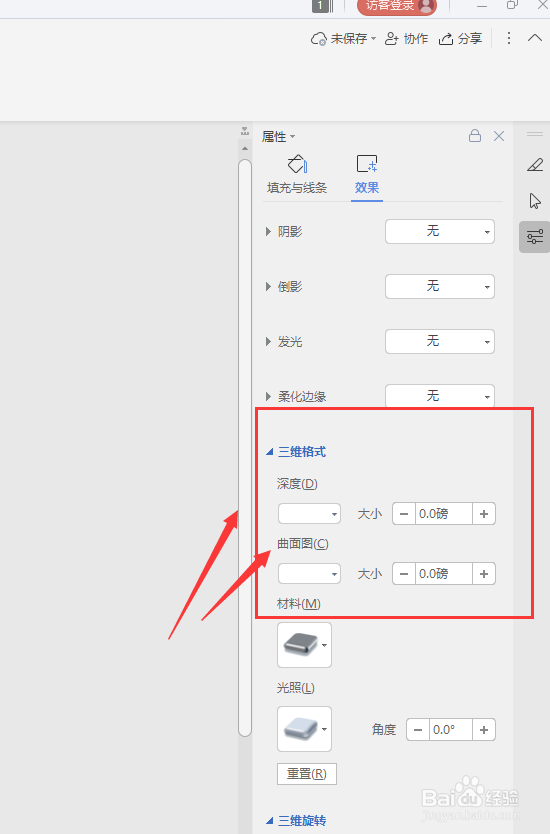Click the 重置 reset button
Screen dimensions: 550x834
coord(307,774)
